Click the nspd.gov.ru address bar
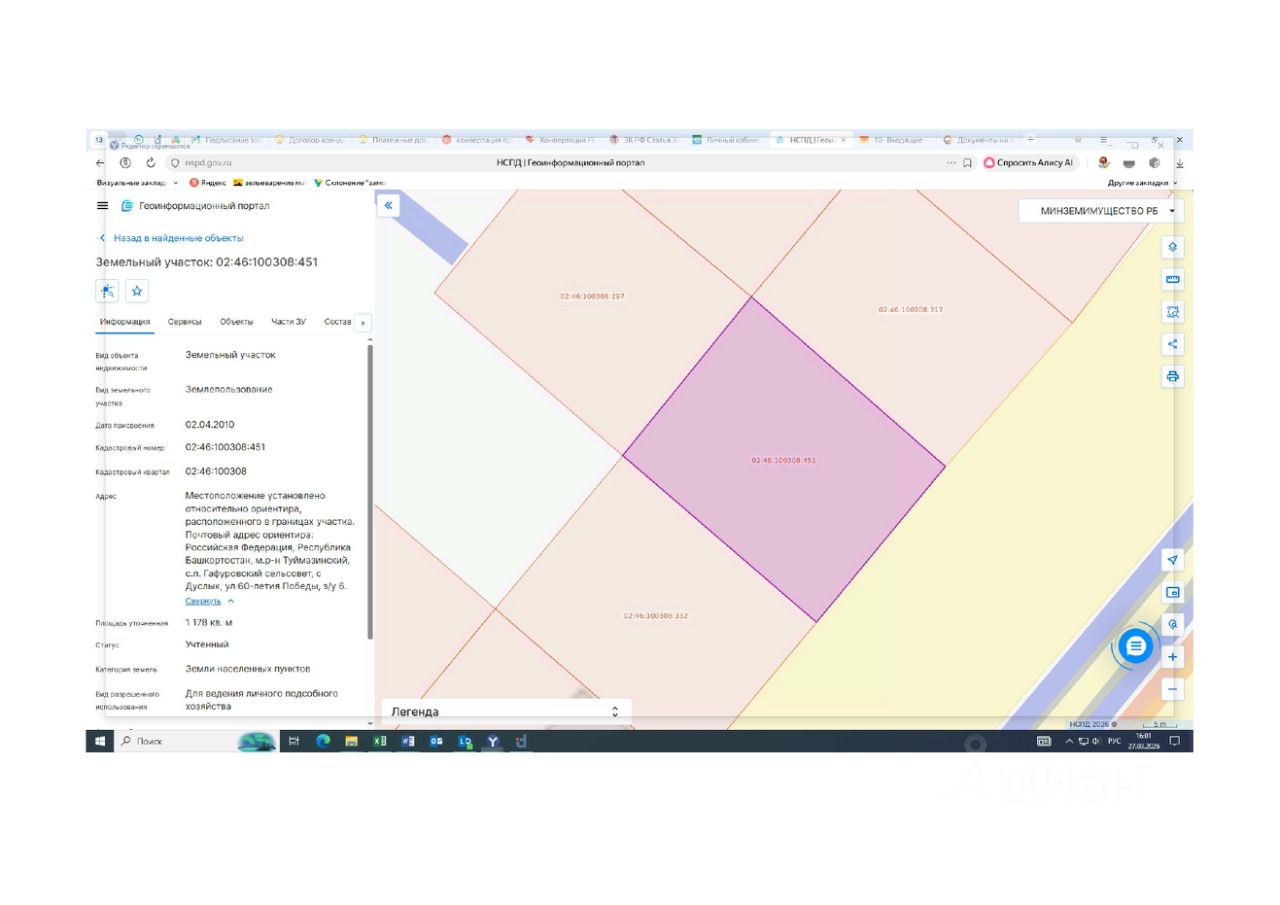This screenshot has height=905, width=1280. (208, 163)
